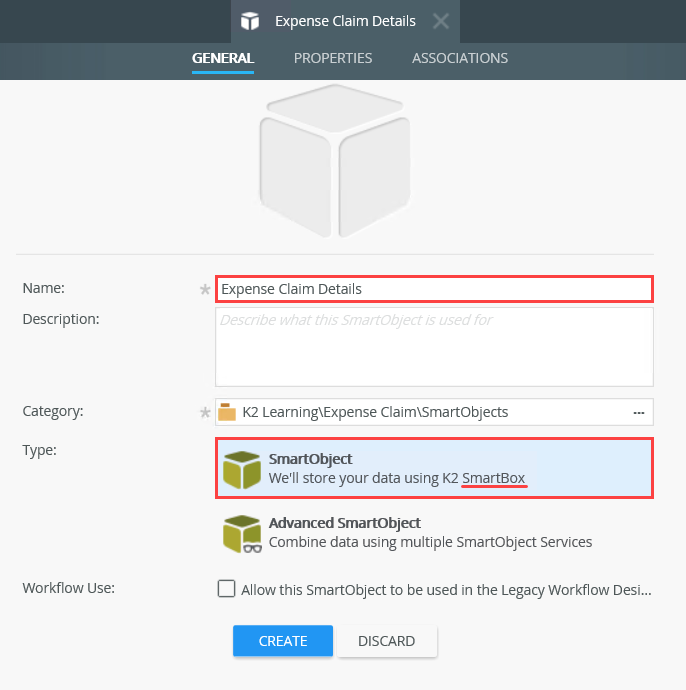Open the Category browse ellipsis button
686x690 pixels.
[x=639, y=413]
